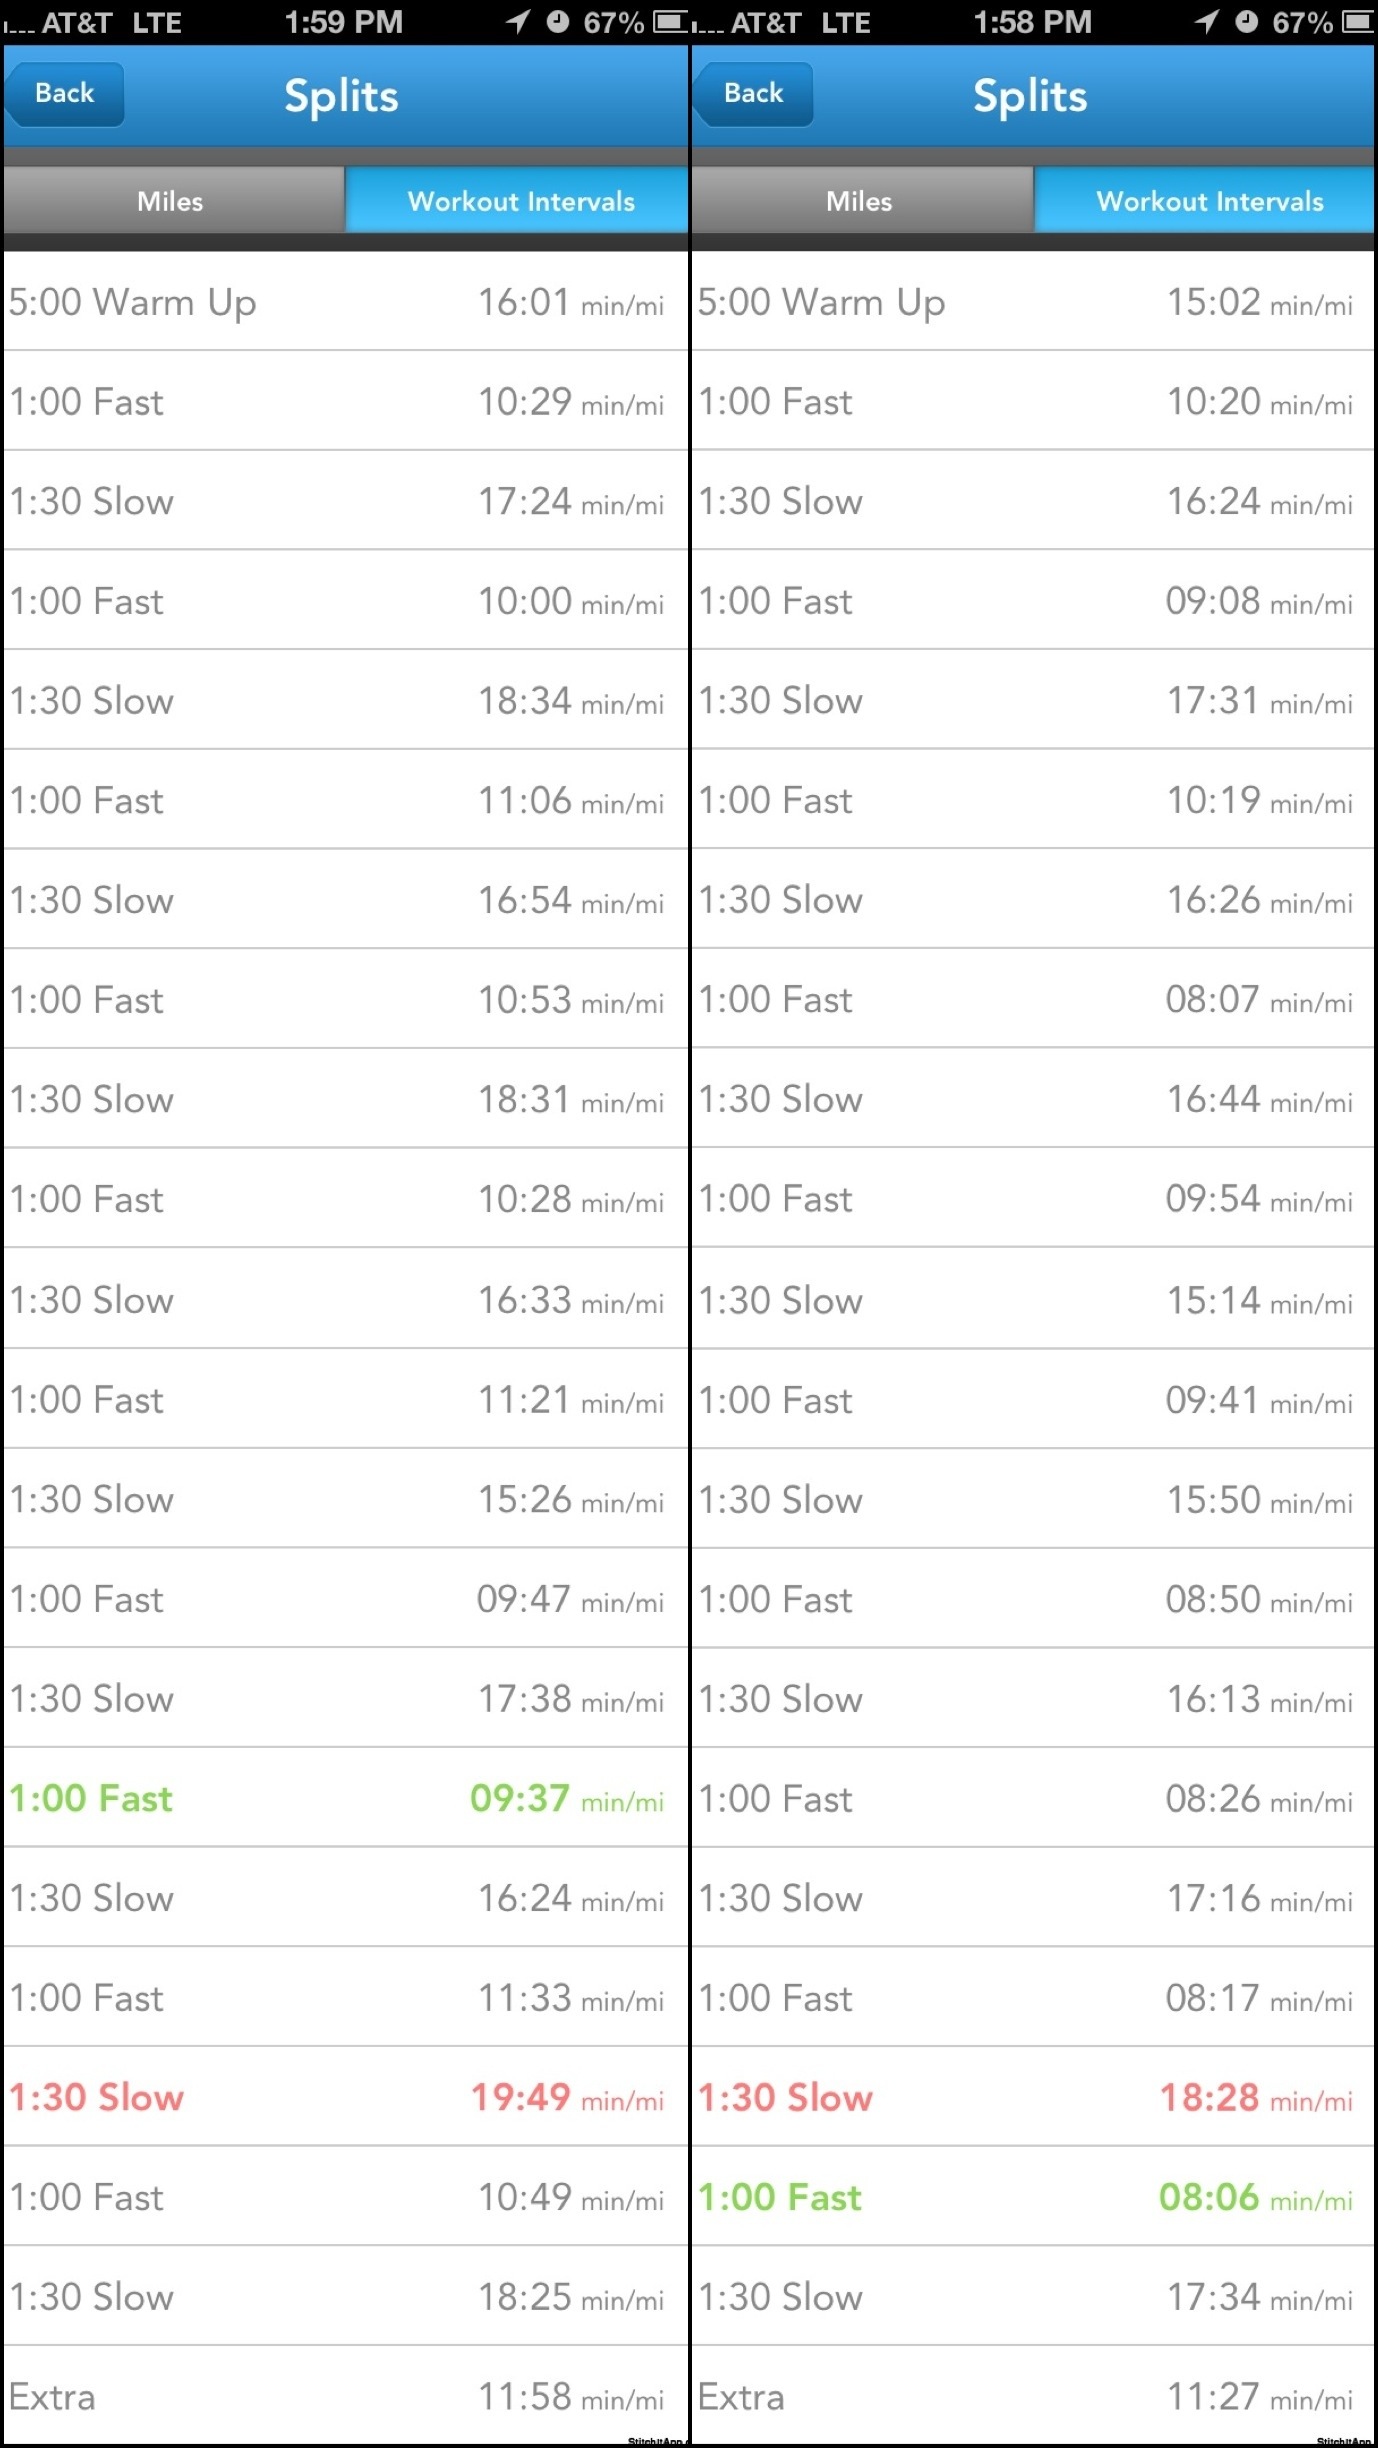Open the Warm Up row with 16:01 pace
1378x2448 pixels.
pos(345,302)
